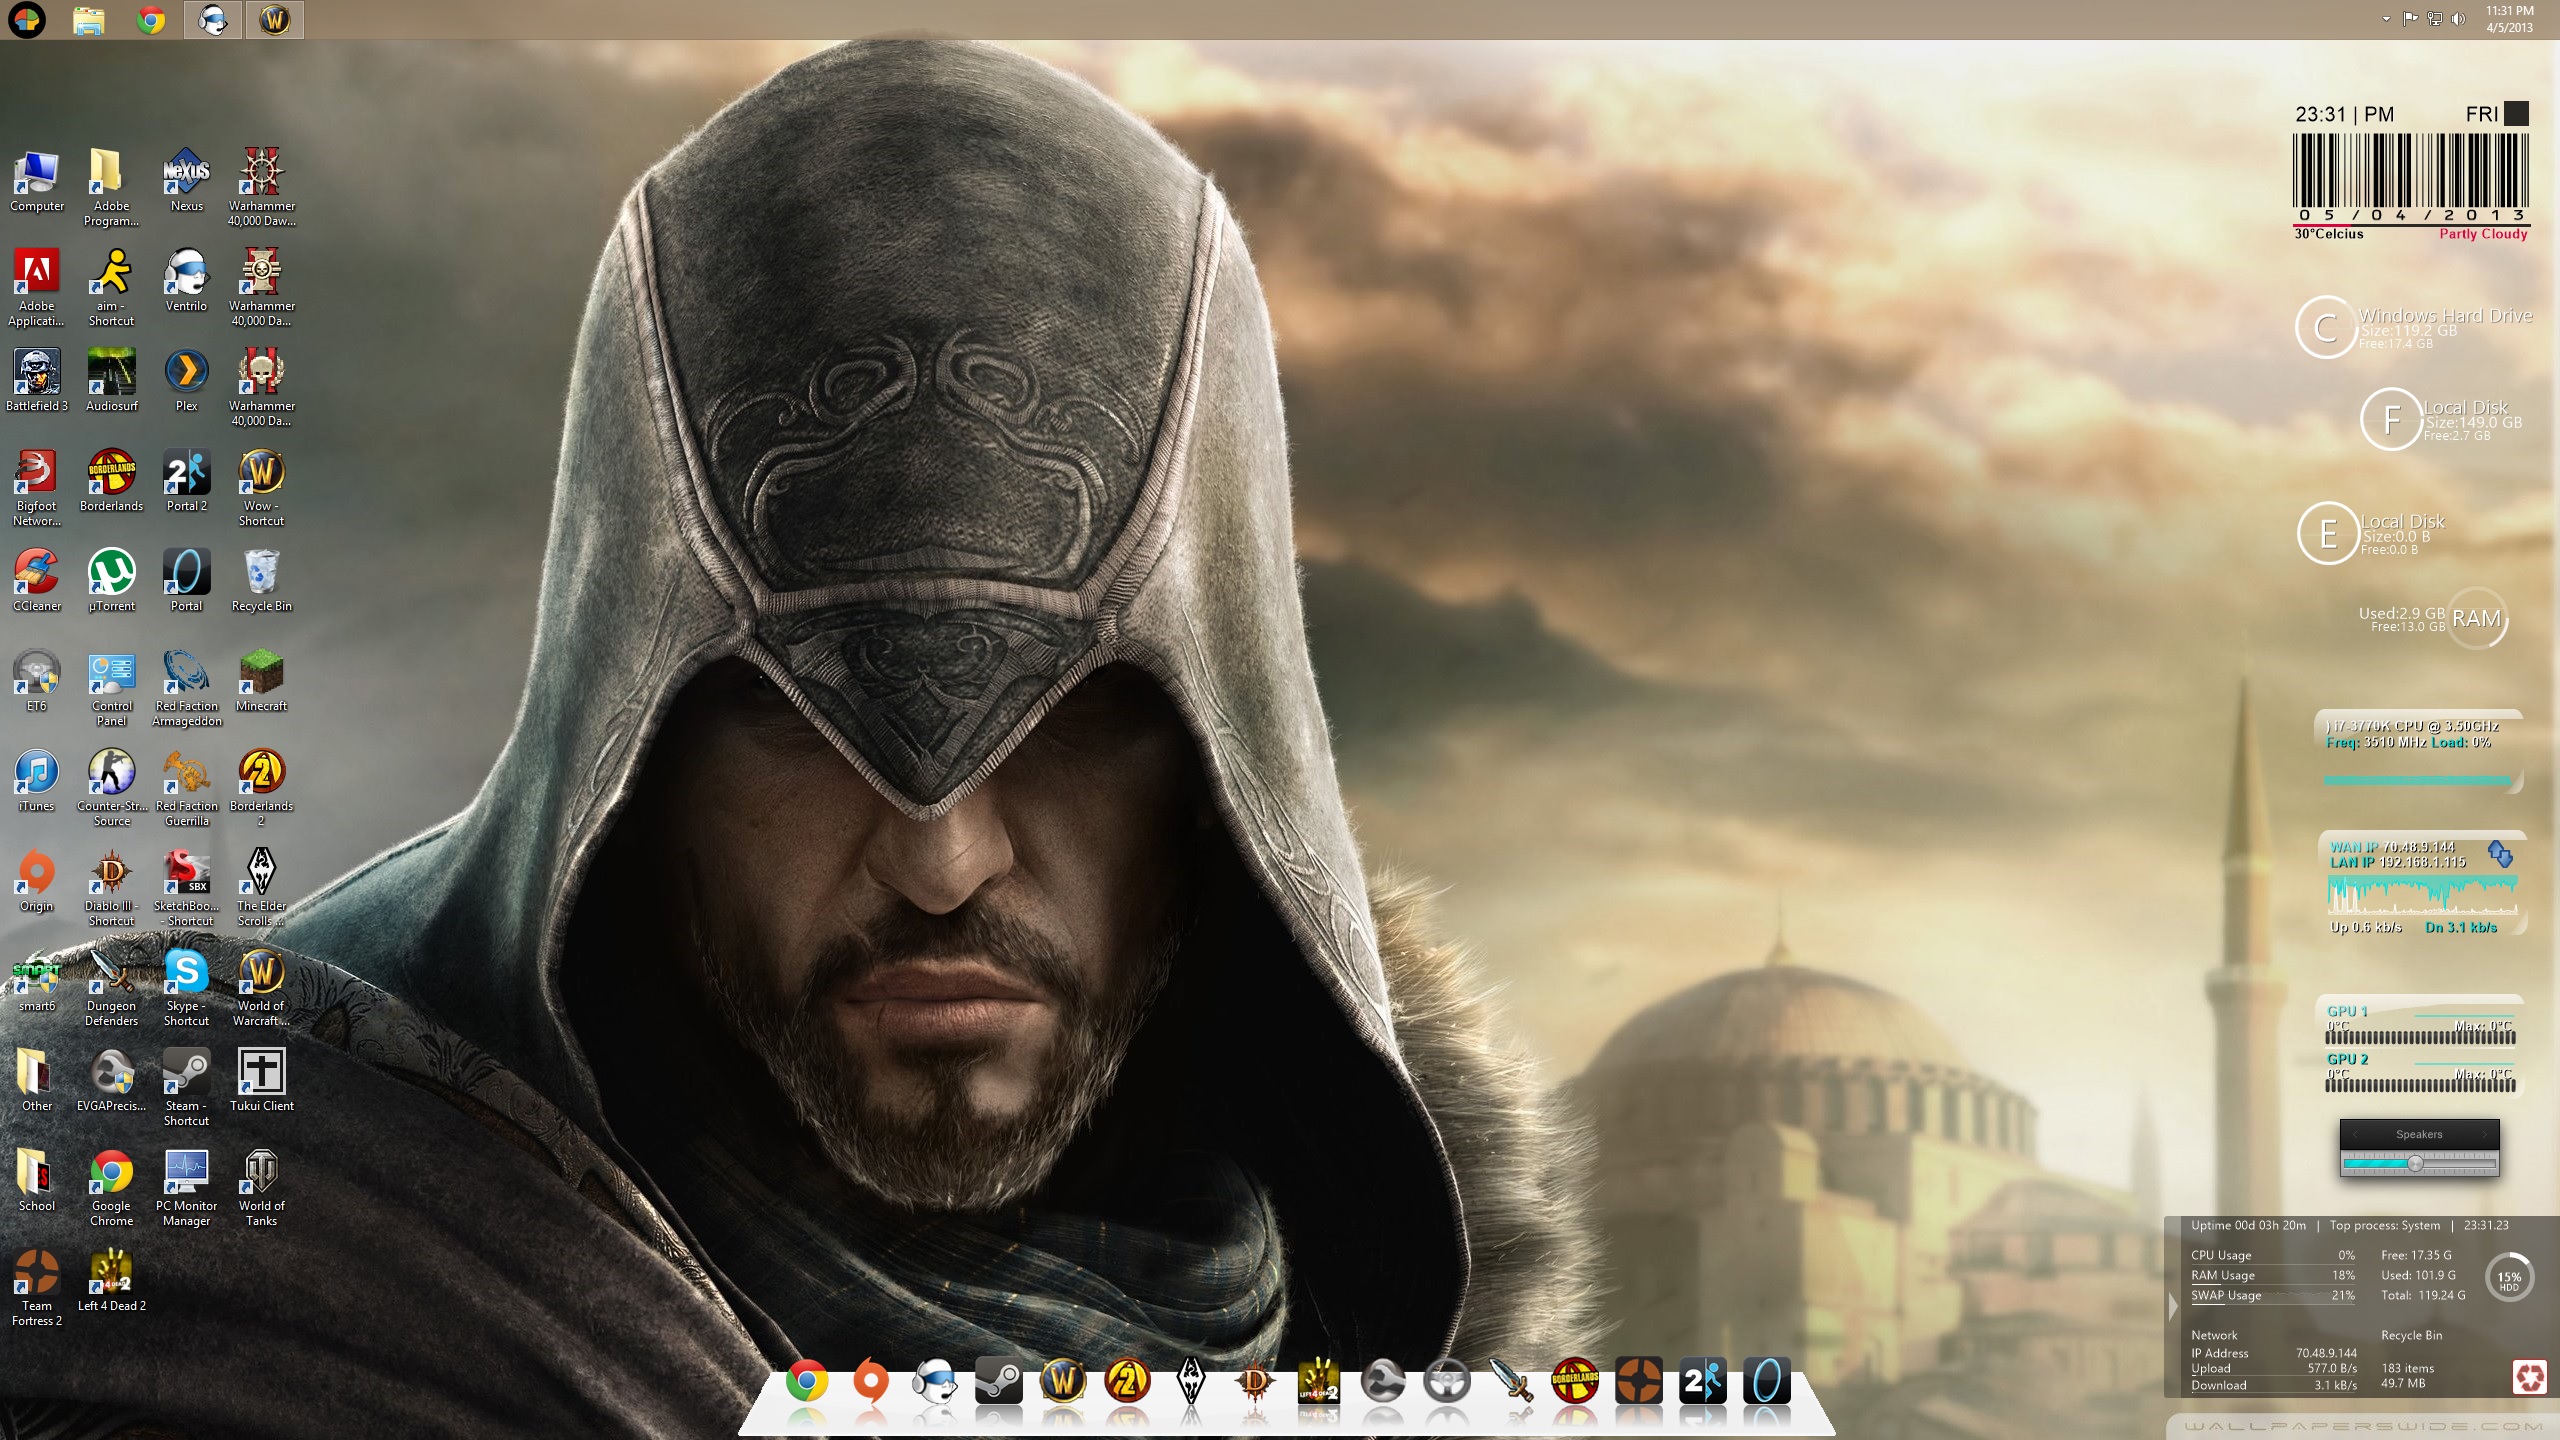Launch Team Fortress 2 from the dock
Screen dimensions: 2560x1440
1638,1382
